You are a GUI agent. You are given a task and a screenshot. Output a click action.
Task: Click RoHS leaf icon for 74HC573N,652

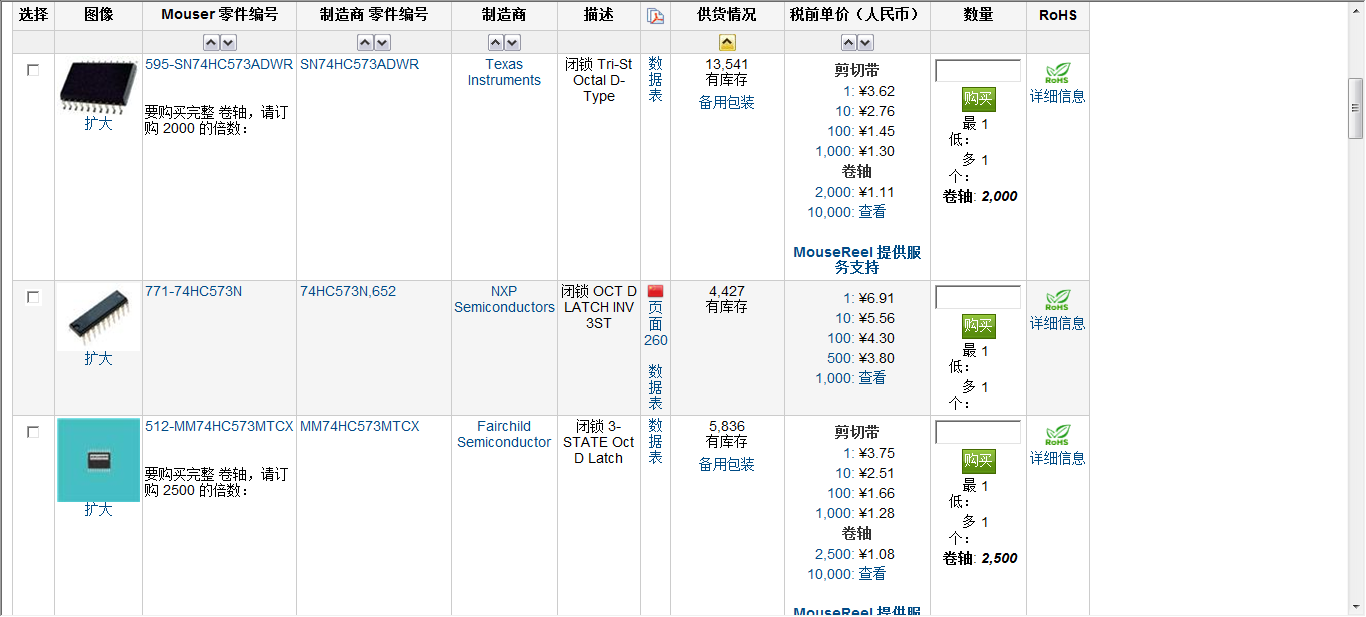pyautogui.click(x=1057, y=301)
